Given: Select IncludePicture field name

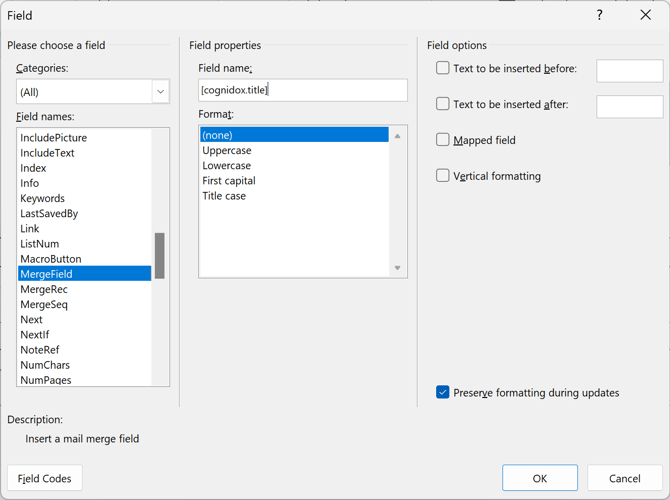Looking at the screenshot, I should point(53,137).
